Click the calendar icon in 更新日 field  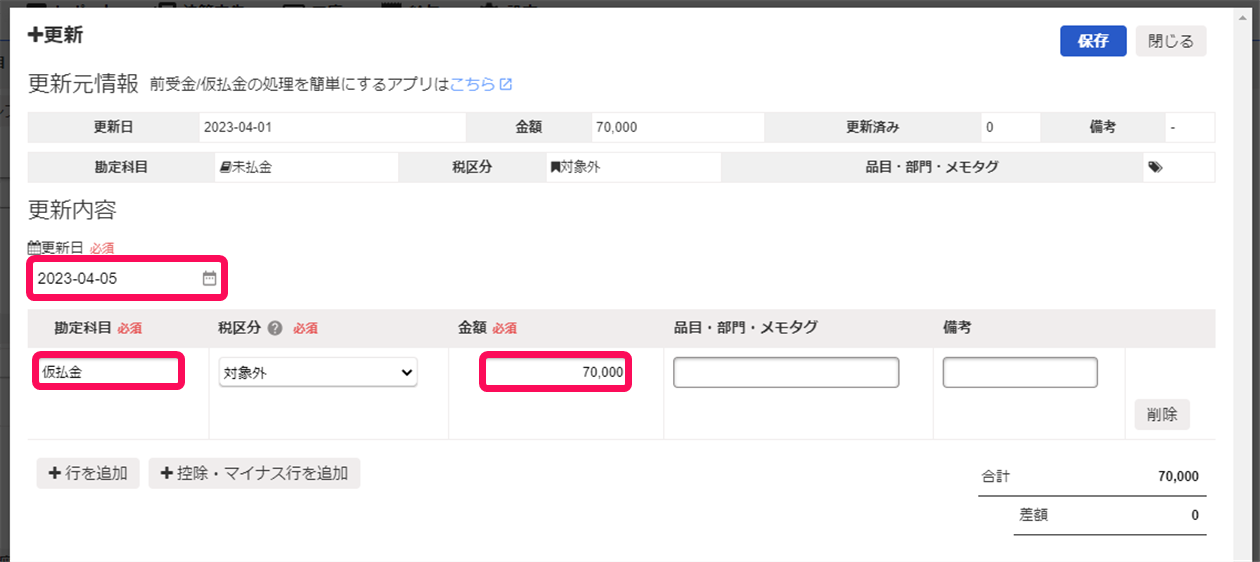coord(209,279)
